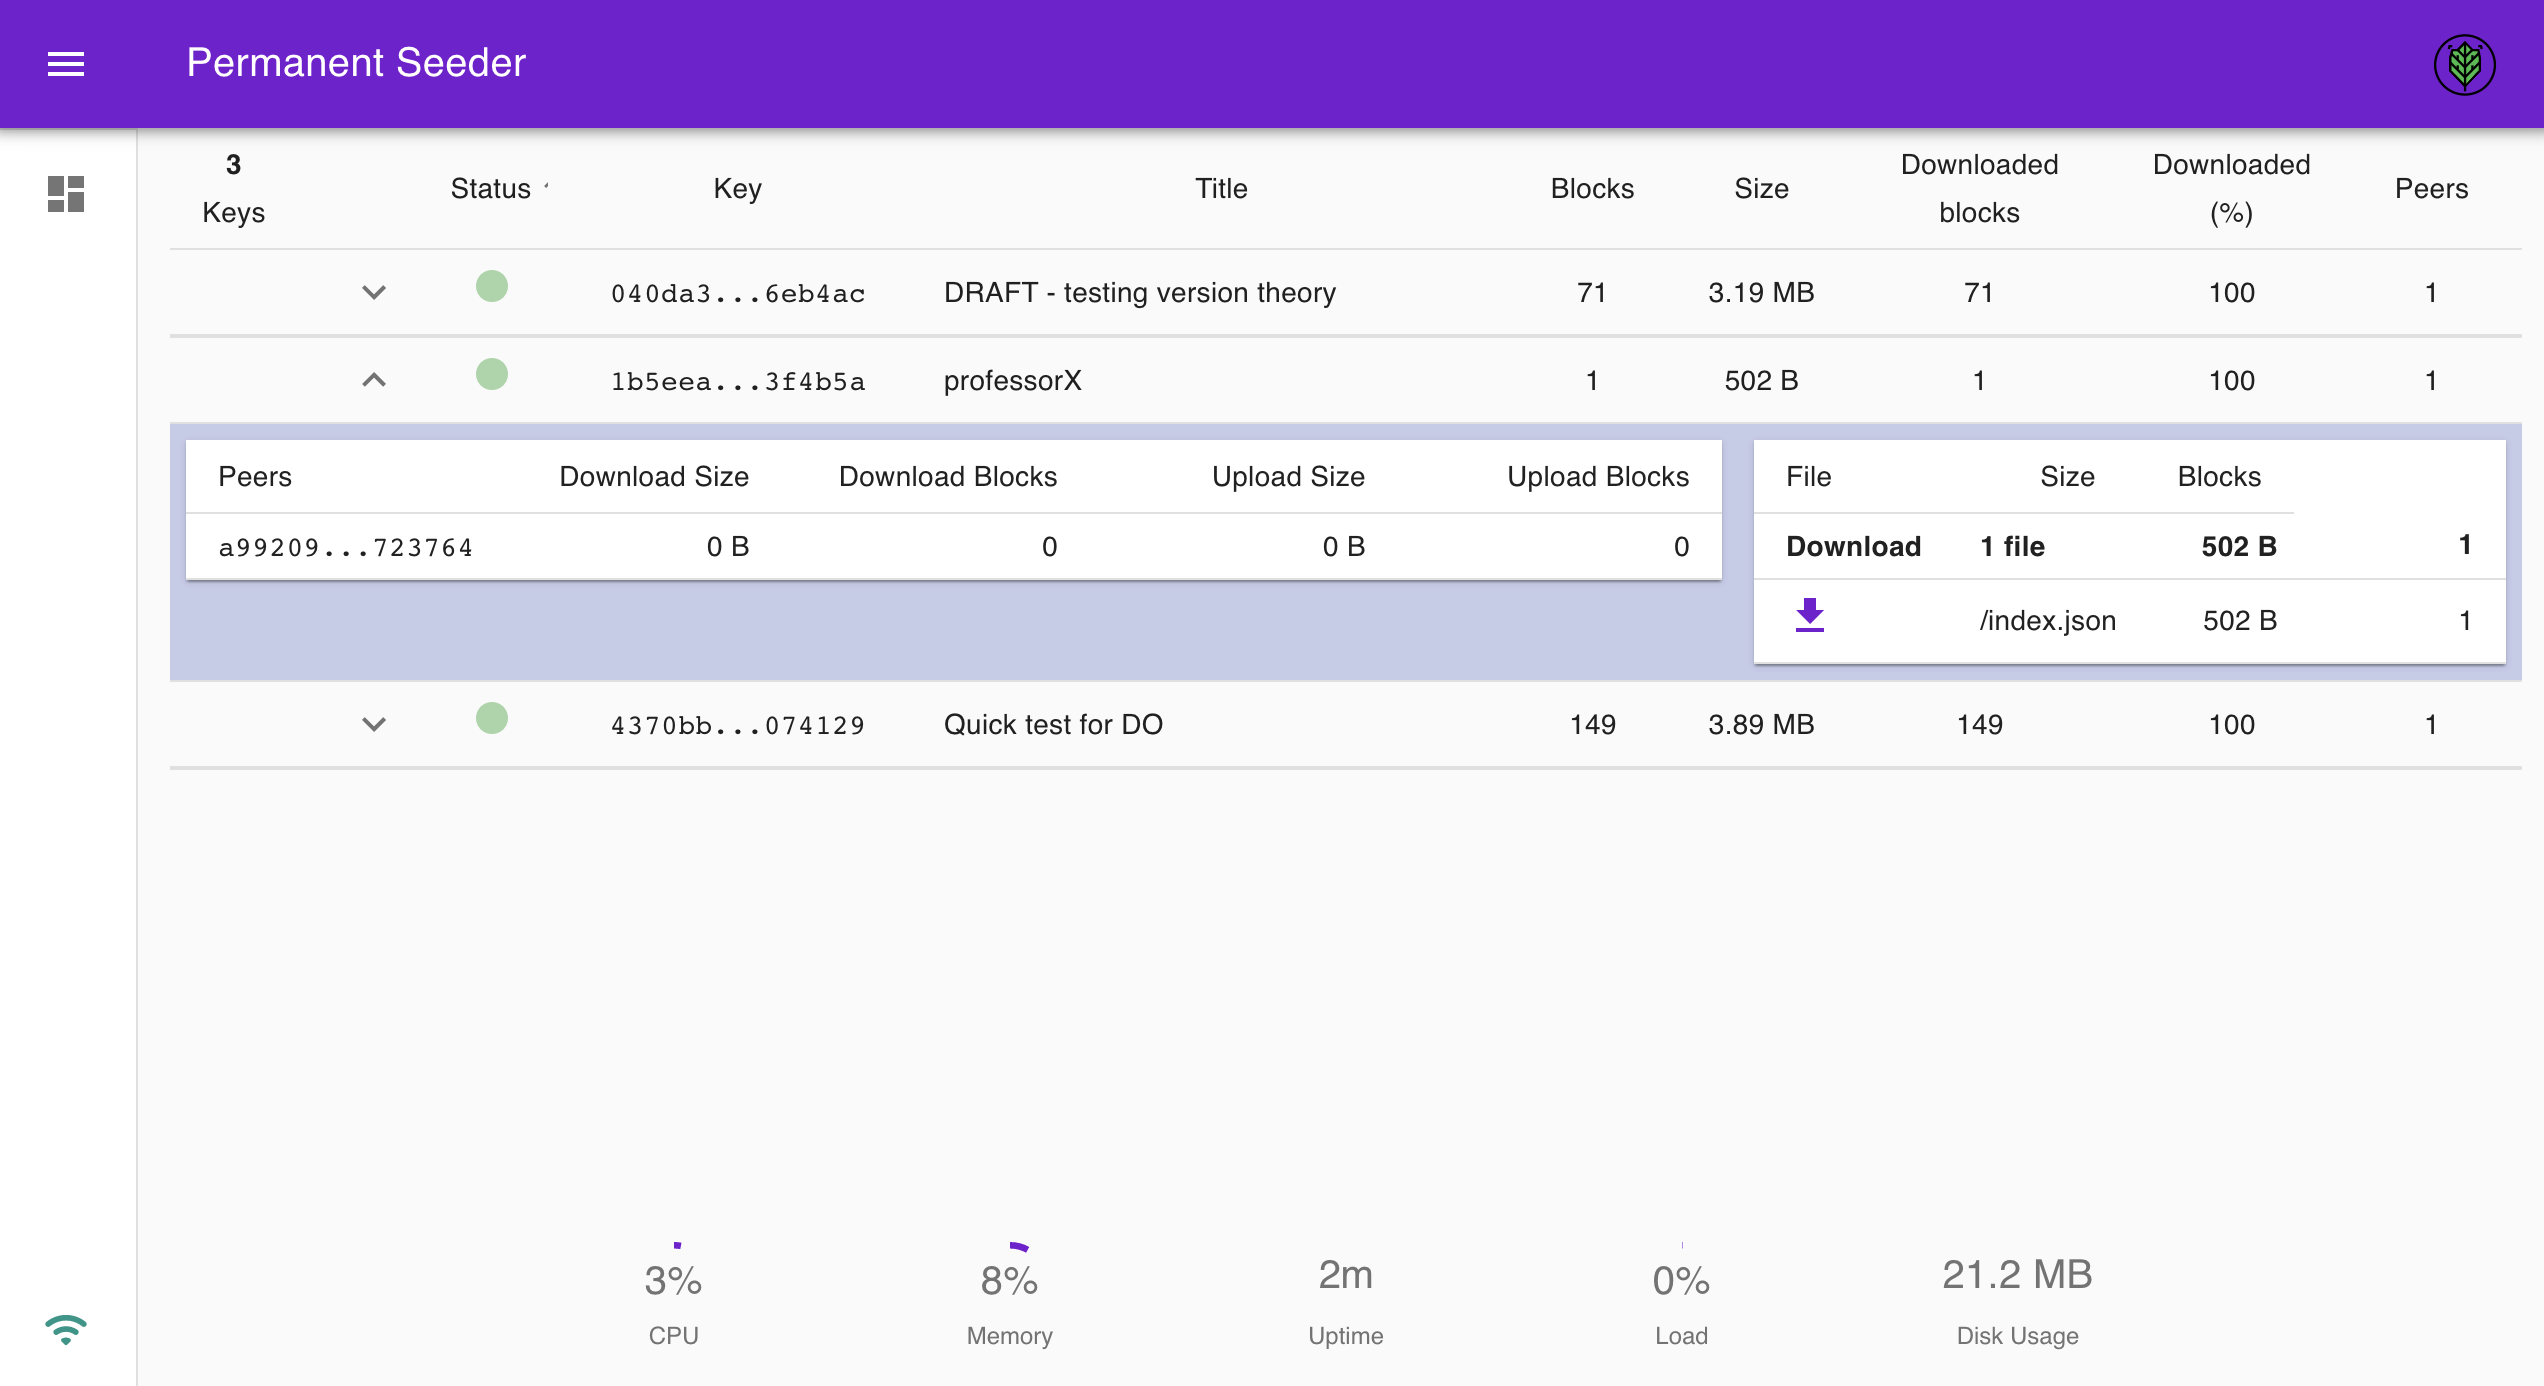Click status dot of Quick test row
Screen dimensions: 2544x1386
click(x=491, y=719)
